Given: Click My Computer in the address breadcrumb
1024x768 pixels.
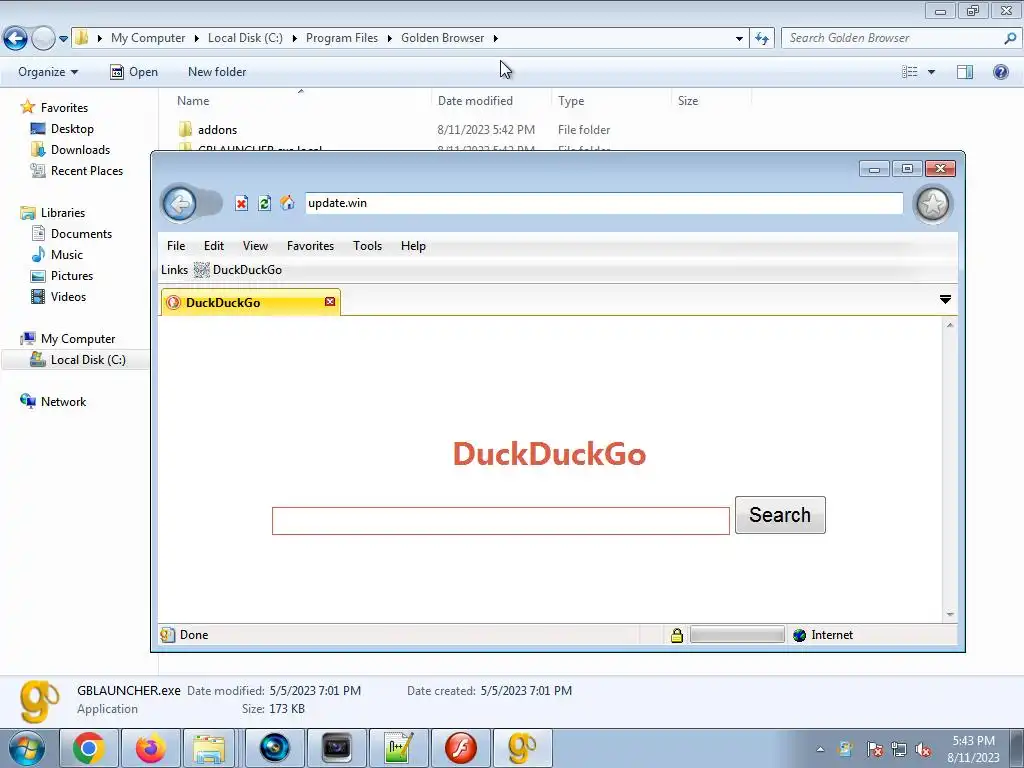Looking at the screenshot, I should coord(148,38).
